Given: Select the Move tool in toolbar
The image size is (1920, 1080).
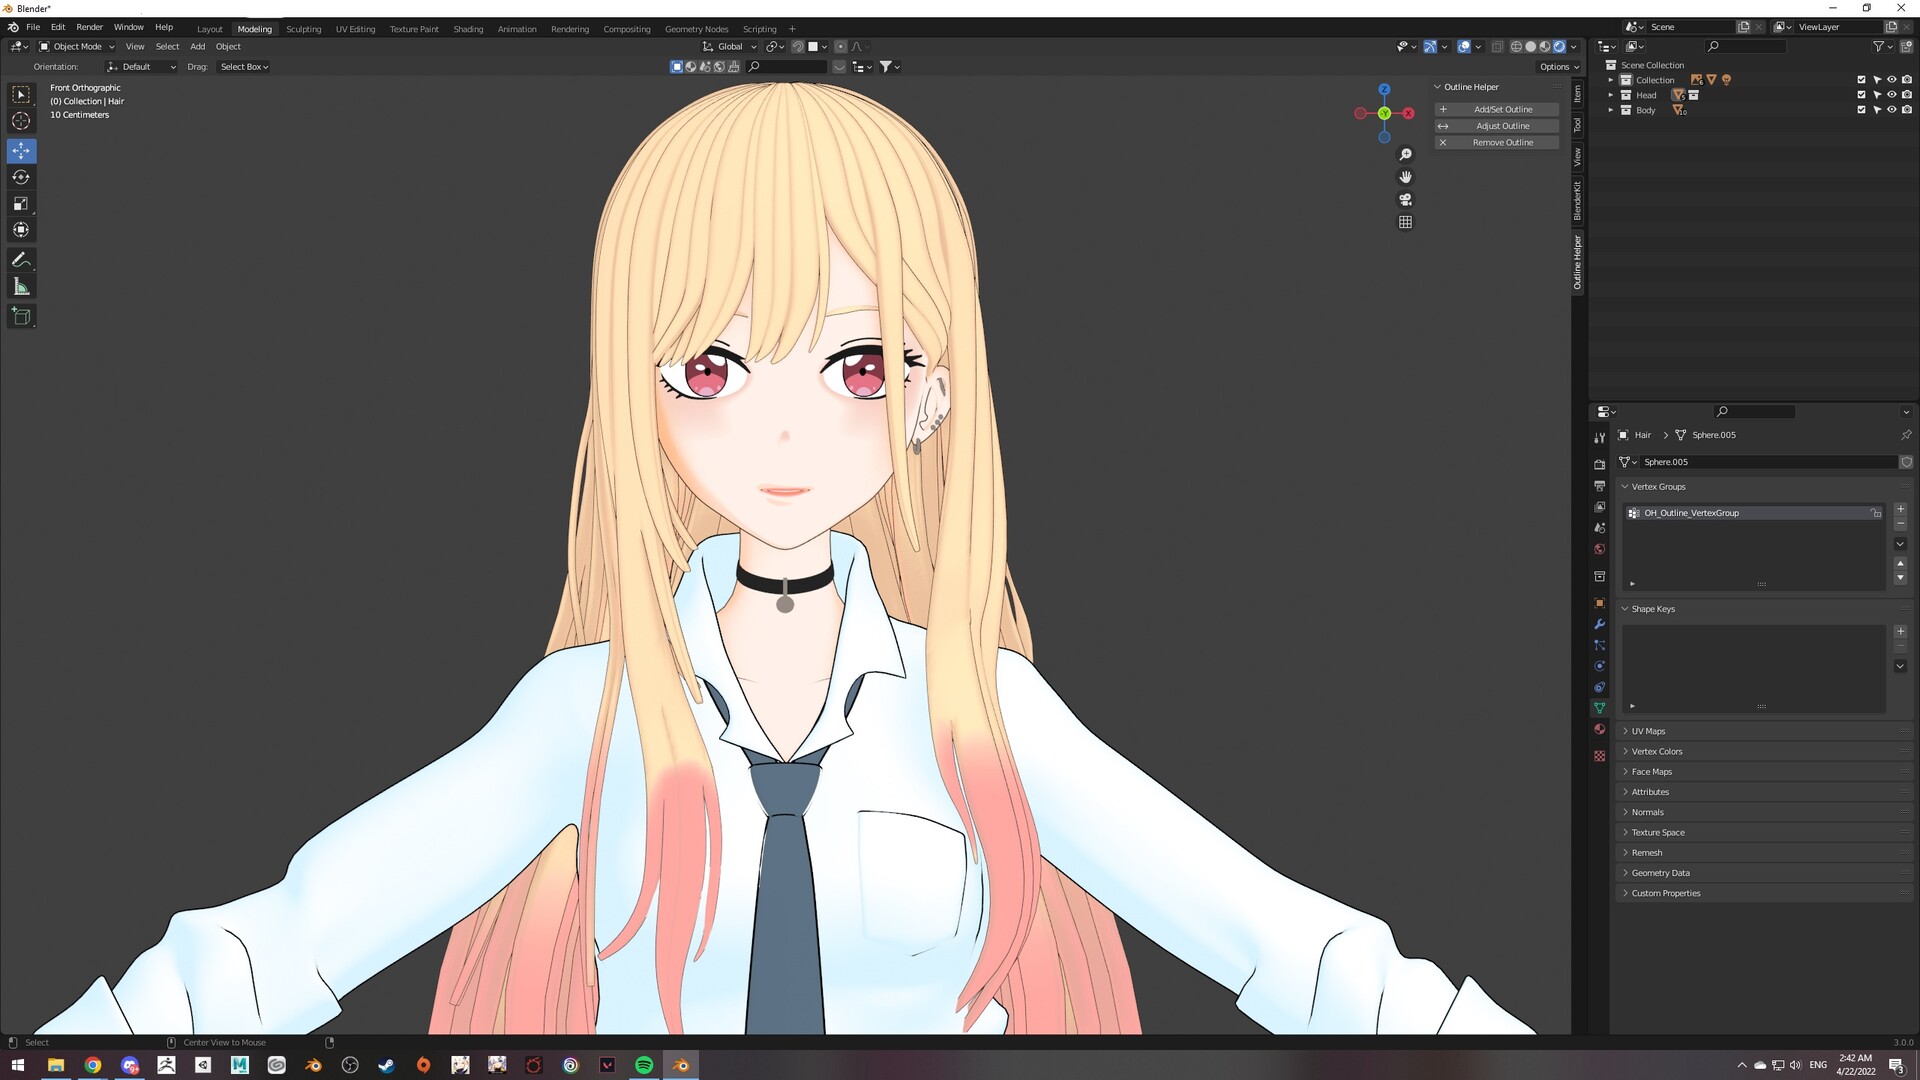Looking at the screenshot, I should [x=21, y=150].
